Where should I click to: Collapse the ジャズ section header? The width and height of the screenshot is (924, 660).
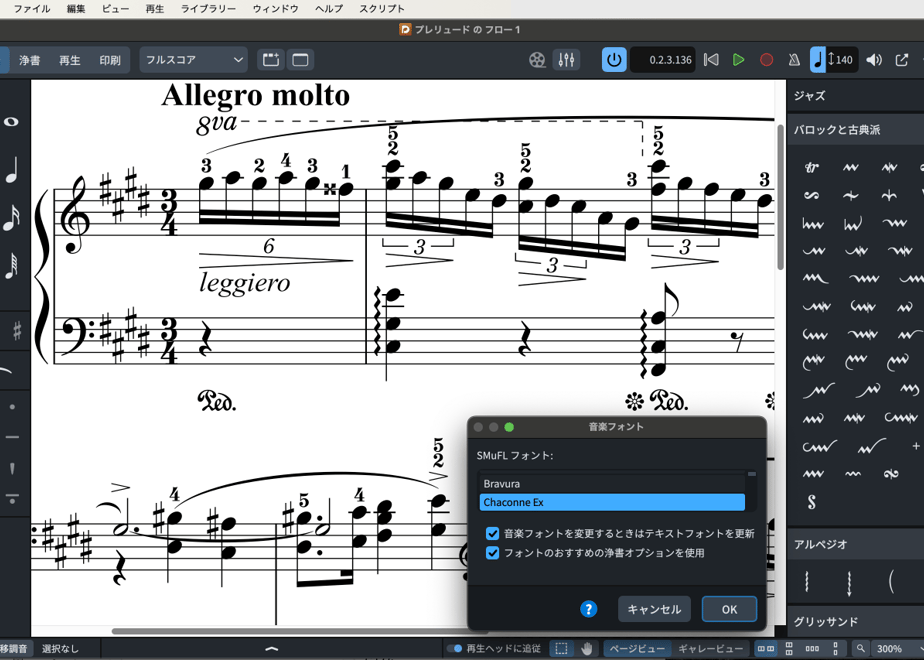pyautogui.click(x=855, y=96)
